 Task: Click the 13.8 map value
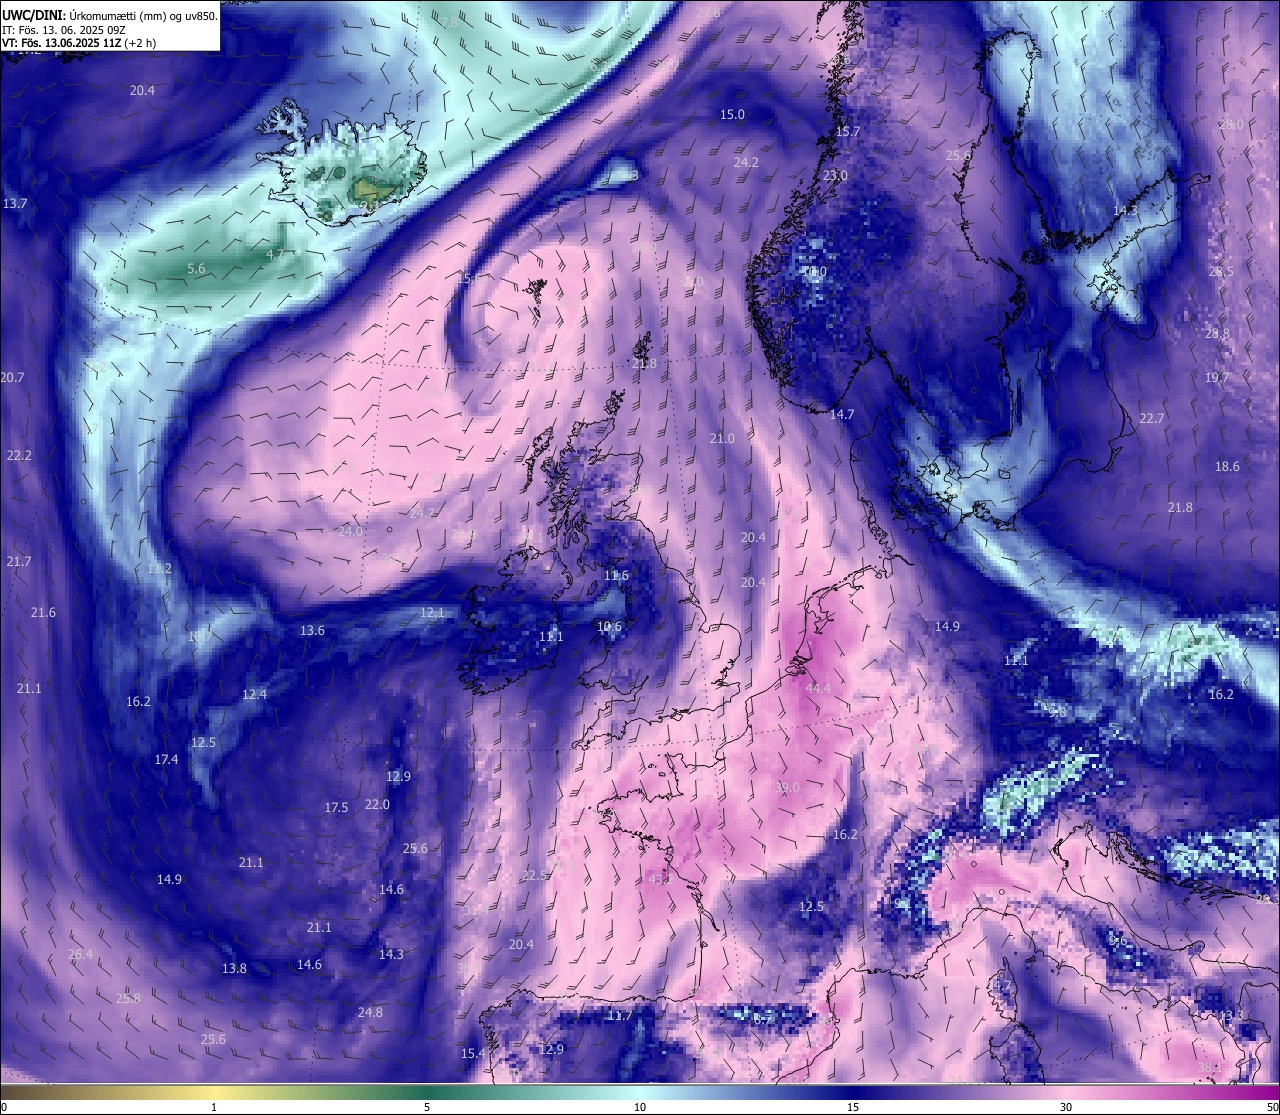(234, 968)
